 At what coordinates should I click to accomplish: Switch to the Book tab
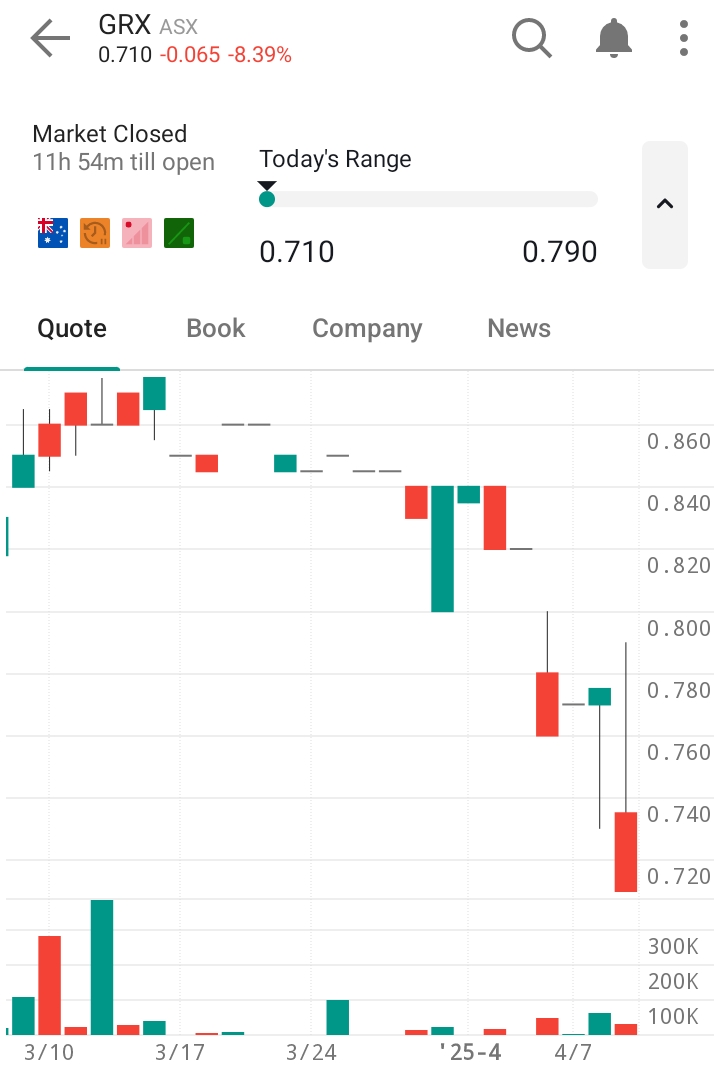216,328
